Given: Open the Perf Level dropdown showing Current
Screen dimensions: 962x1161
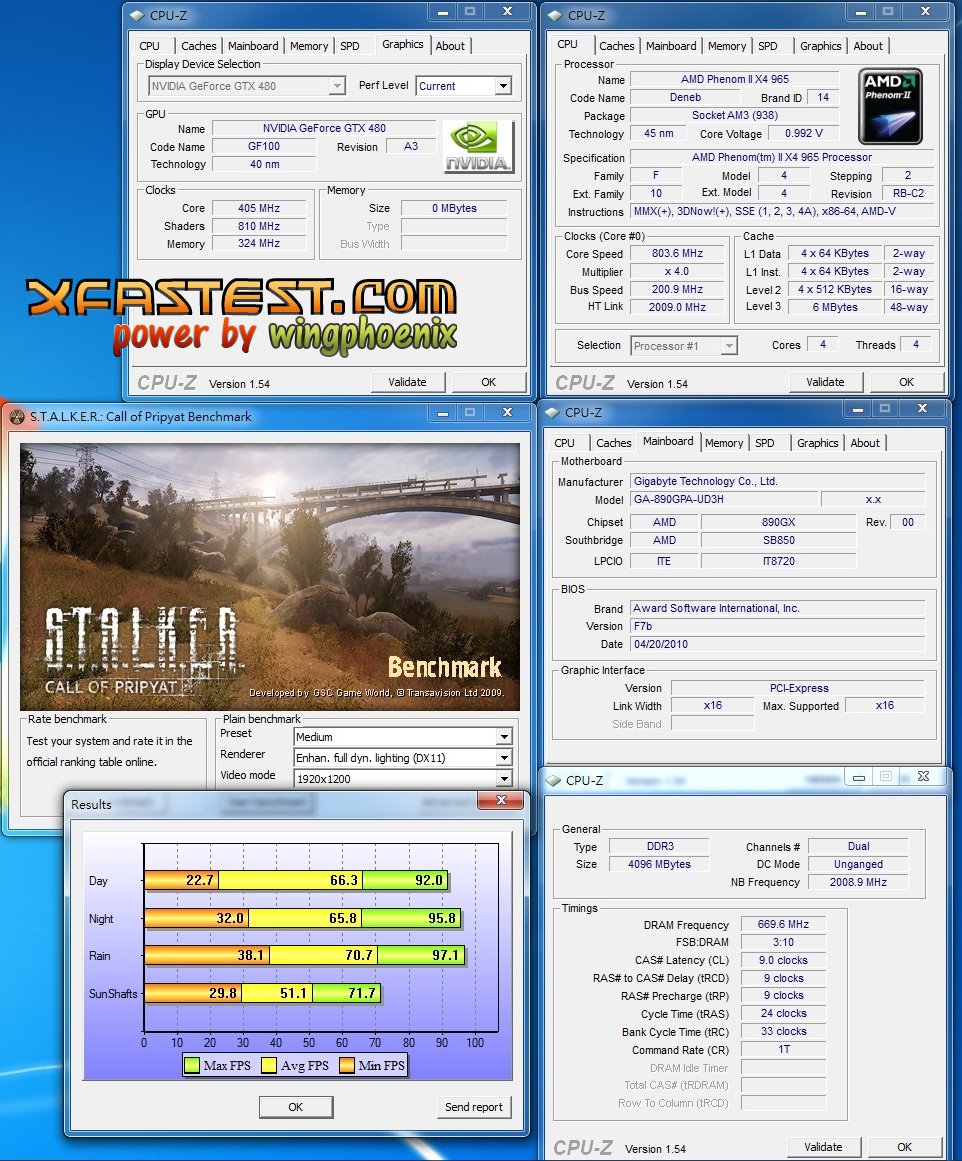Looking at the screenshot, I should coord(503,86).
